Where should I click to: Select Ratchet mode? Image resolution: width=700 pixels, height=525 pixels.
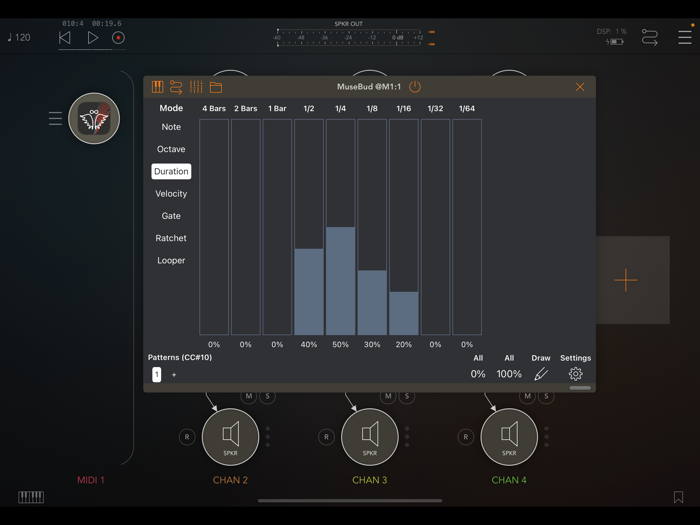click(171, 238)
